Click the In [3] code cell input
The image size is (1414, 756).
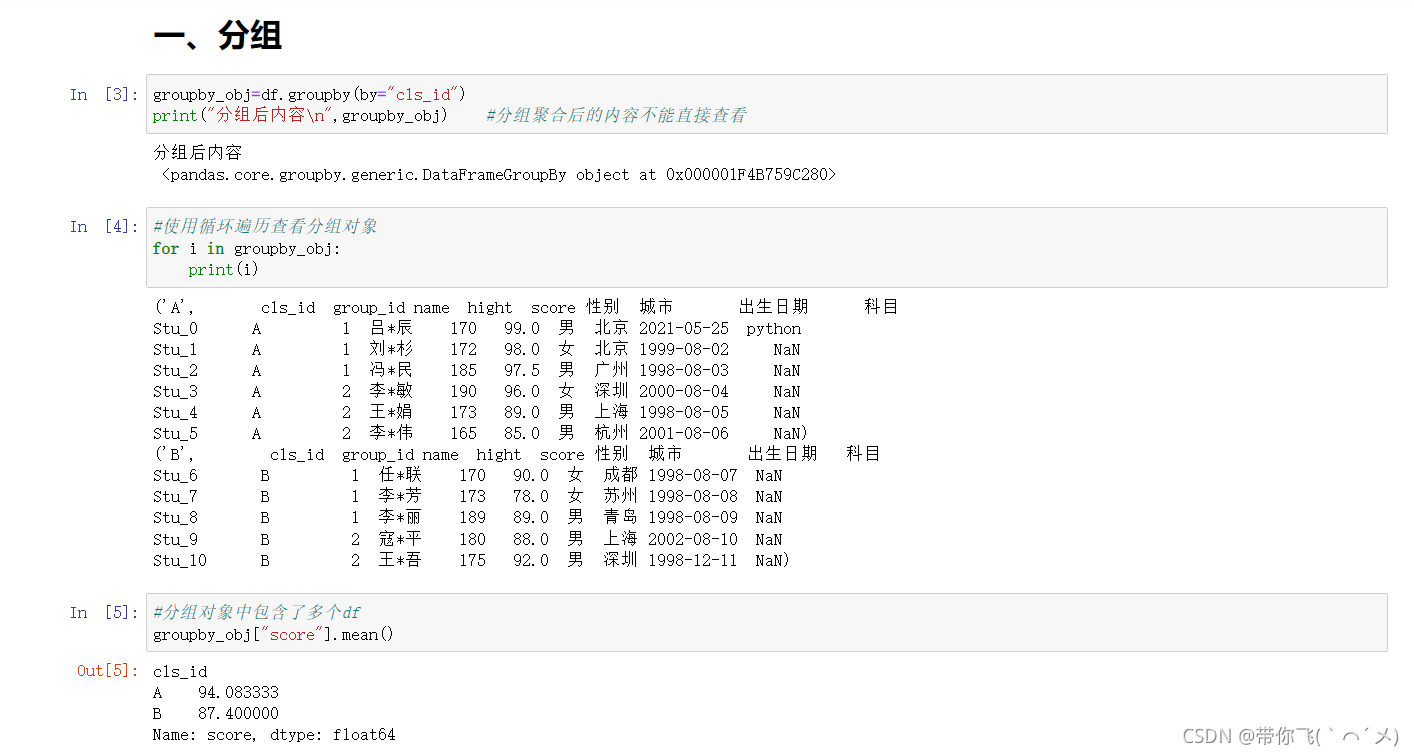[x=766, y=104]
